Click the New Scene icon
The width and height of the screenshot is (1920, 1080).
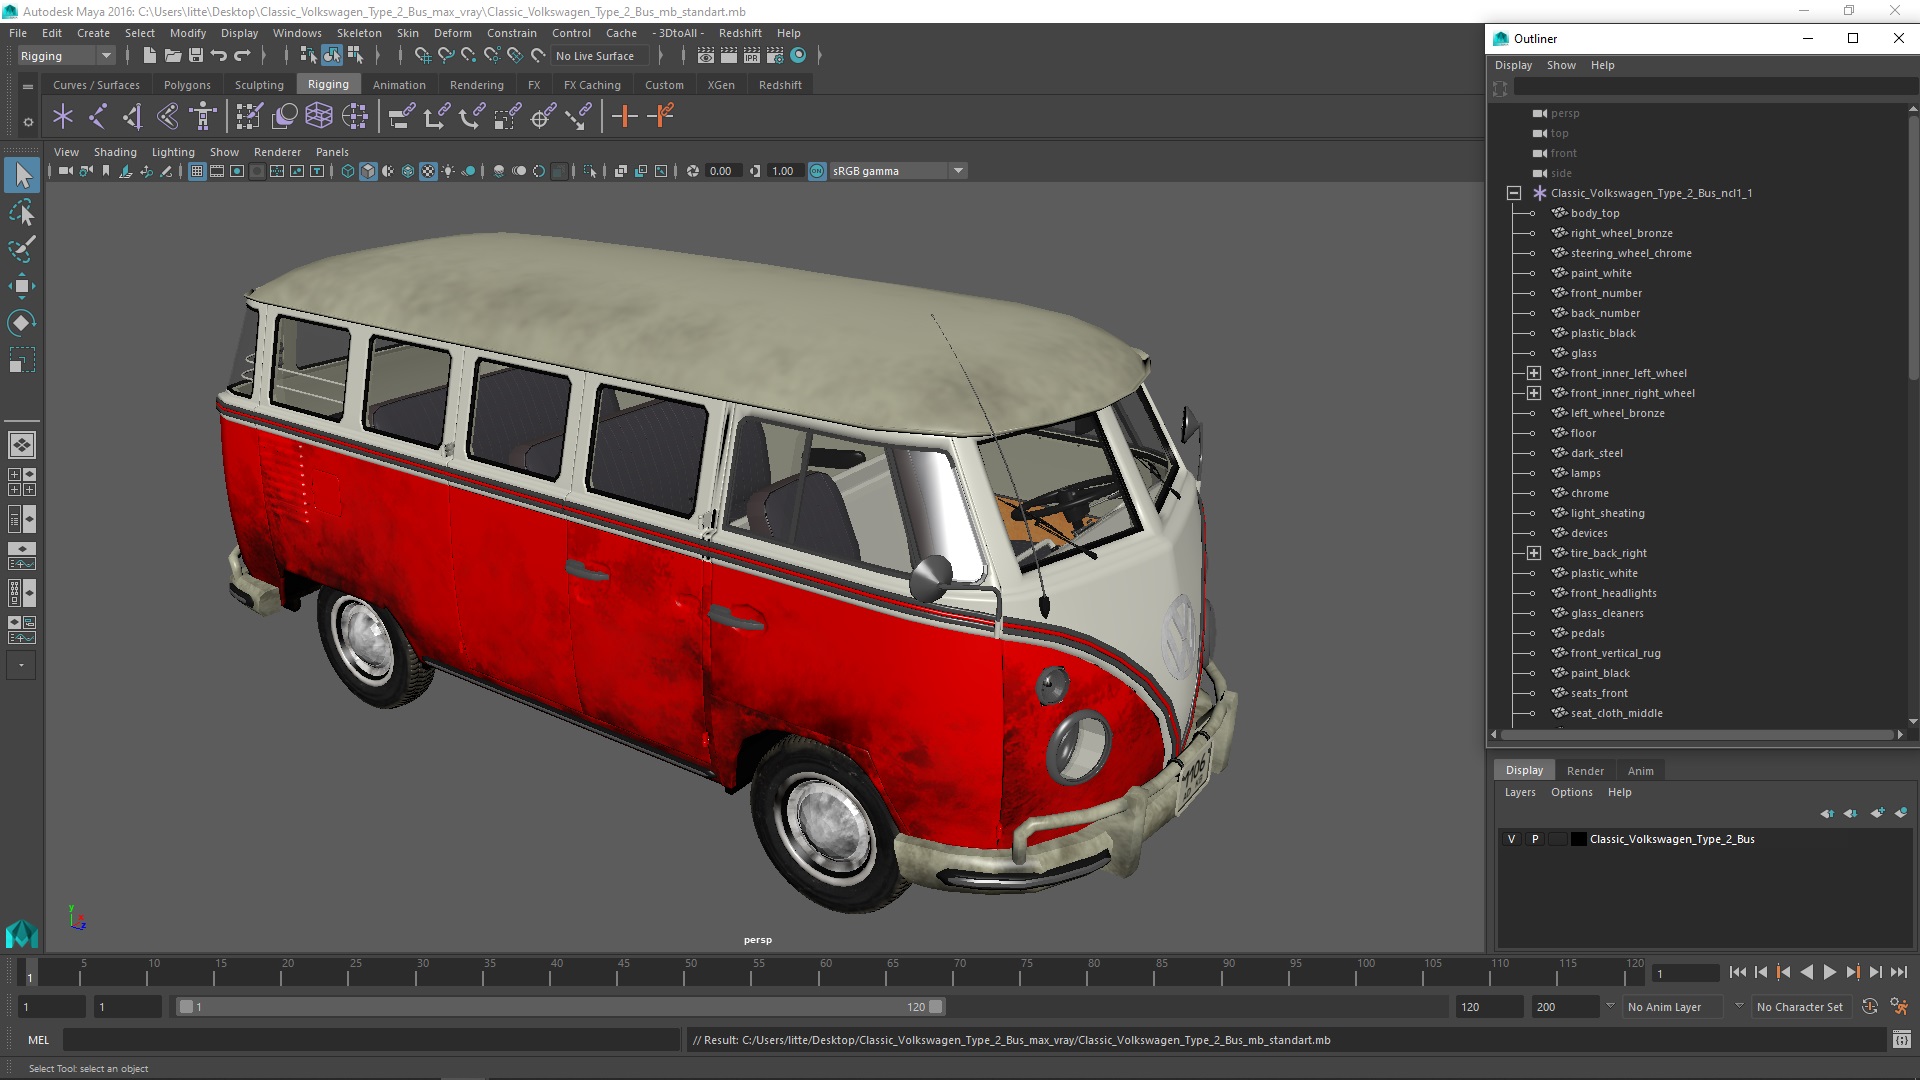[149, 56]
